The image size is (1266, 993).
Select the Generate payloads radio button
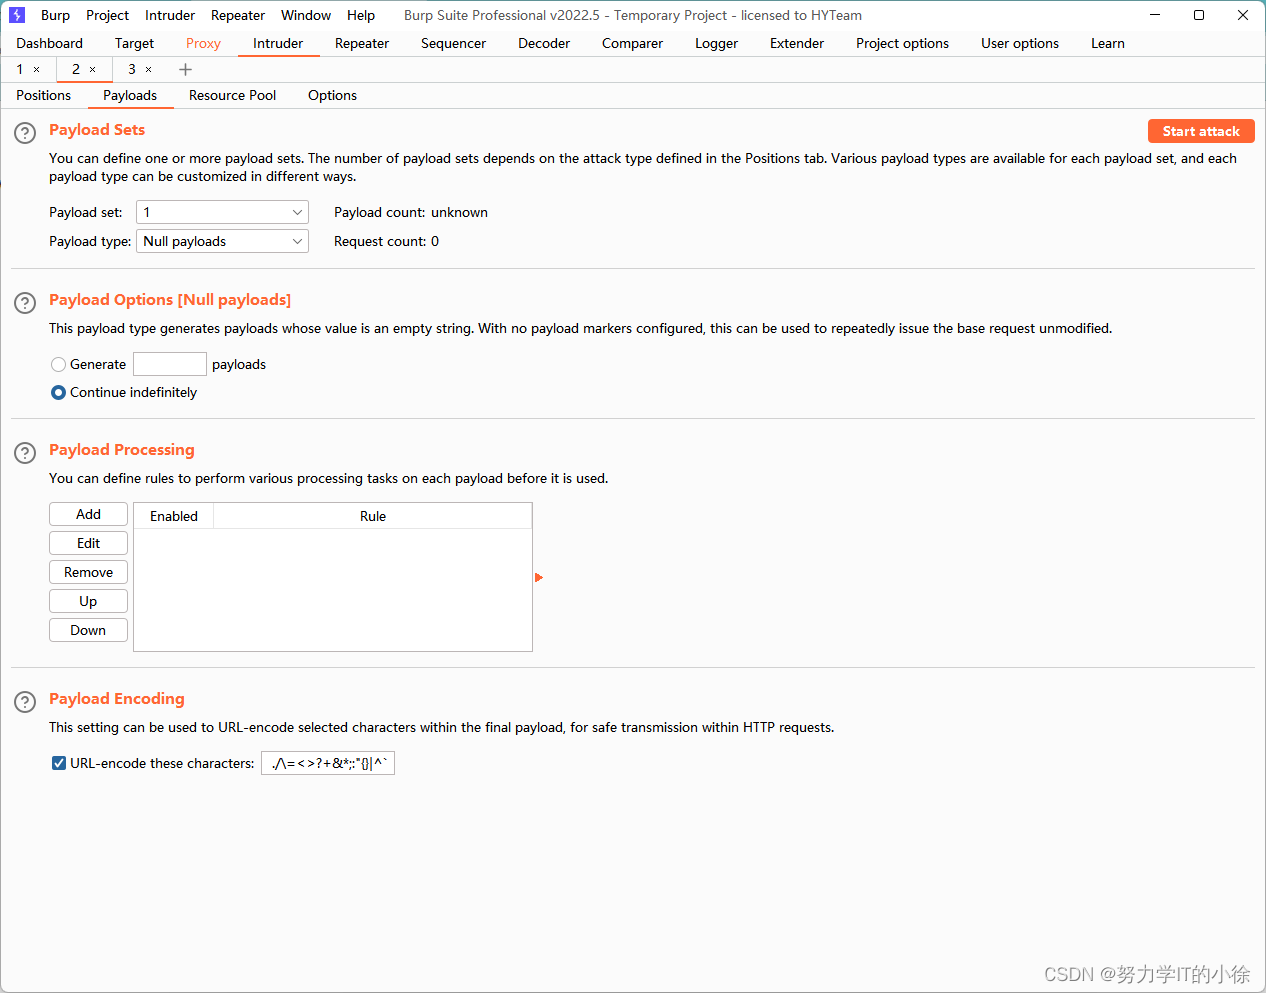58,365
